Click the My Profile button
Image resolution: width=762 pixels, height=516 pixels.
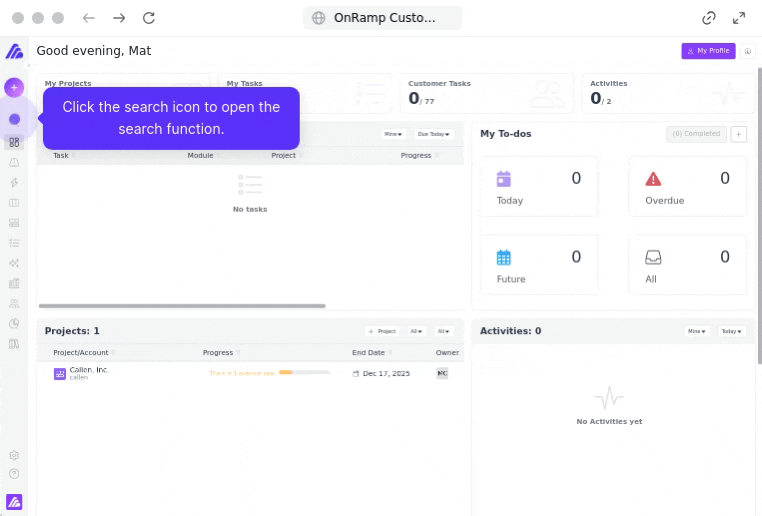[x=708, y=51]
